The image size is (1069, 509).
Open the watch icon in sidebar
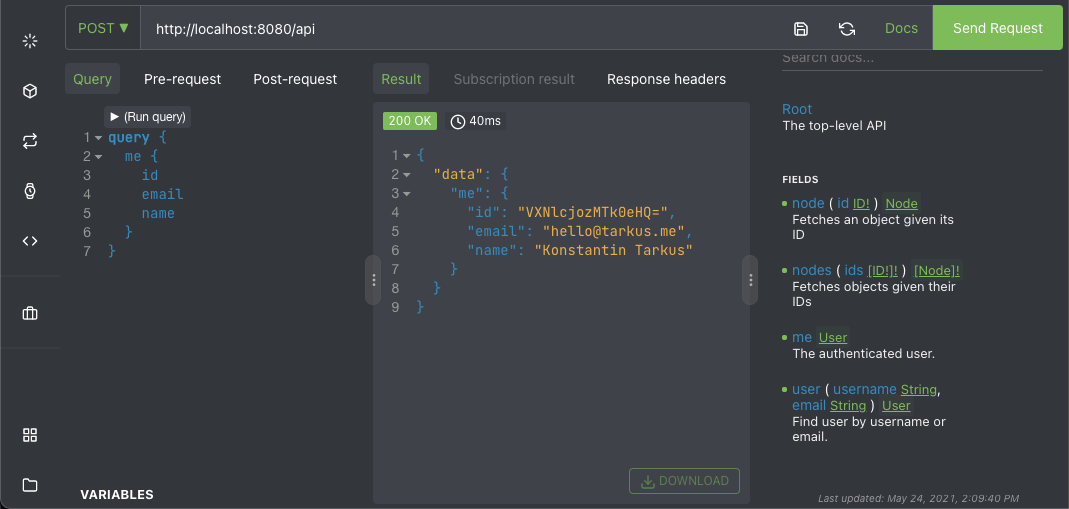pyautogui.click(x=30, y=191)
